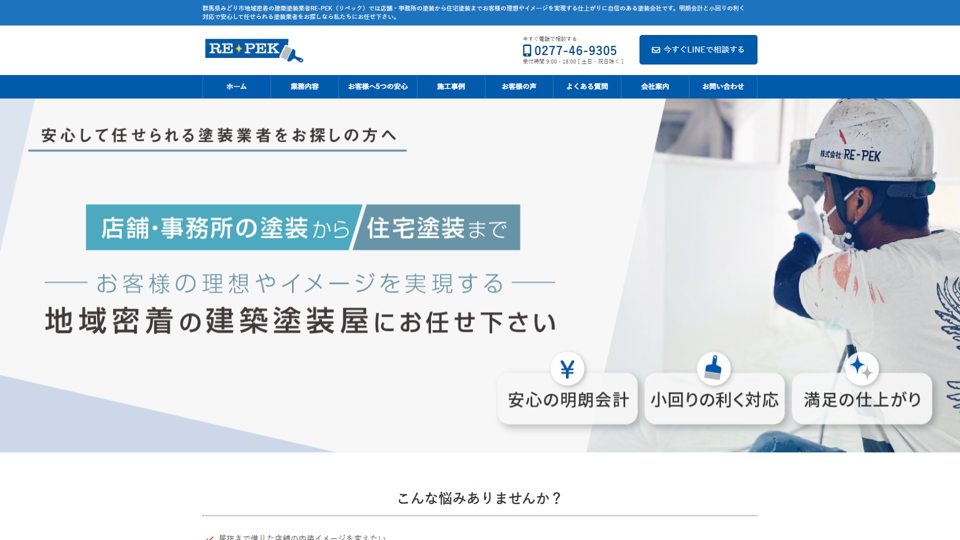The height and width of the screenshot is (540, 960).
Task: Click phone number 0277-46-9305
Action: coord(575,51)
